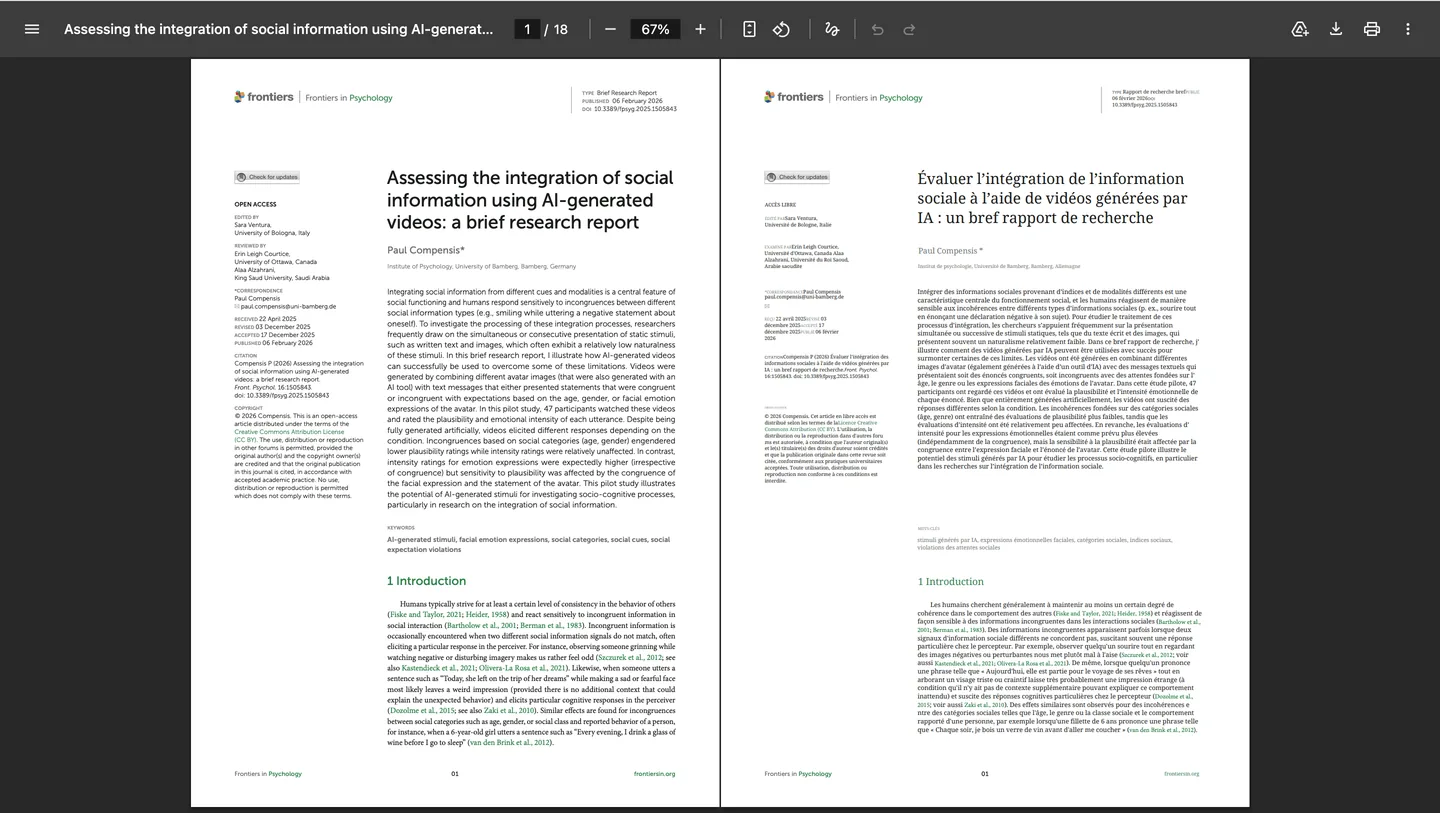Screen dimensions: 1440x813
Task: Click the undo arrow in the toolbar
Action: coord(877,29)
